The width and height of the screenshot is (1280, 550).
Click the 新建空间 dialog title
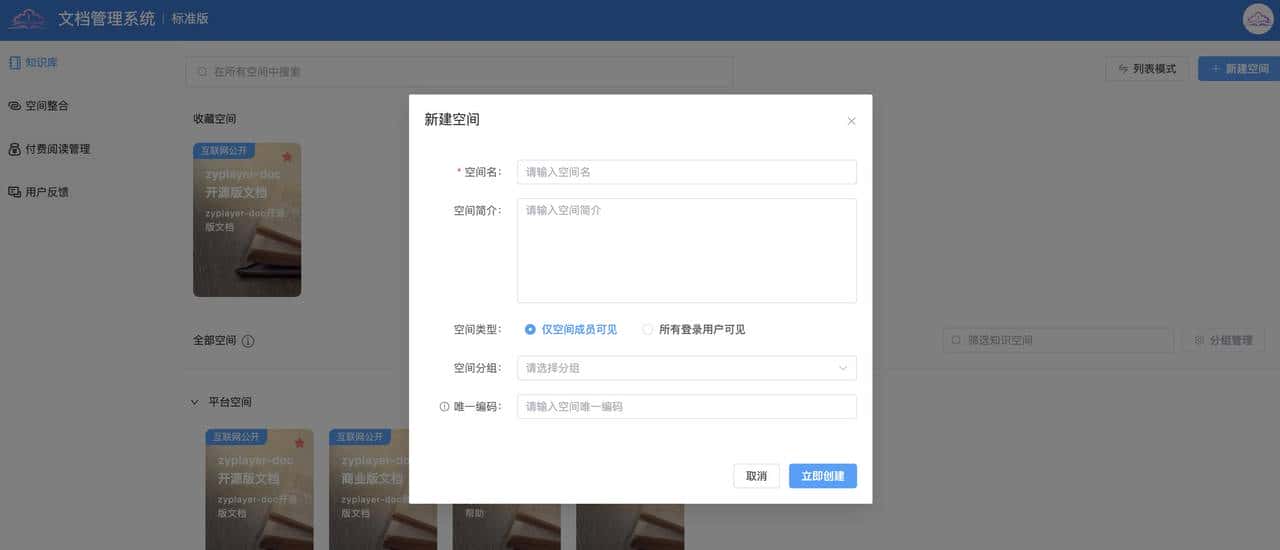[452, 119]
